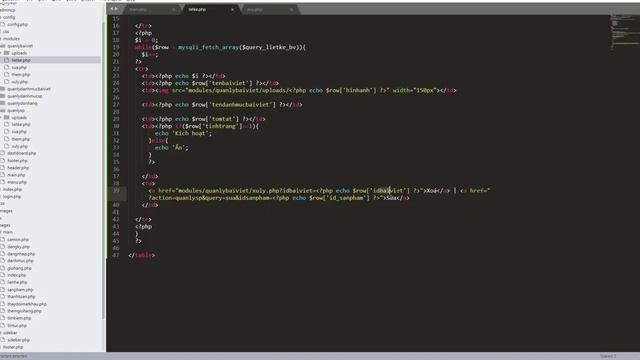Click file icon beside timkiem.php

pyautogui.click(x=2, y=318)
